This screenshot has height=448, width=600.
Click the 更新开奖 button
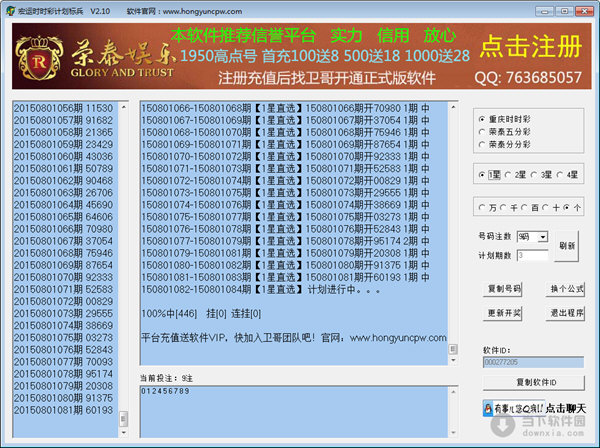(504, 313)
